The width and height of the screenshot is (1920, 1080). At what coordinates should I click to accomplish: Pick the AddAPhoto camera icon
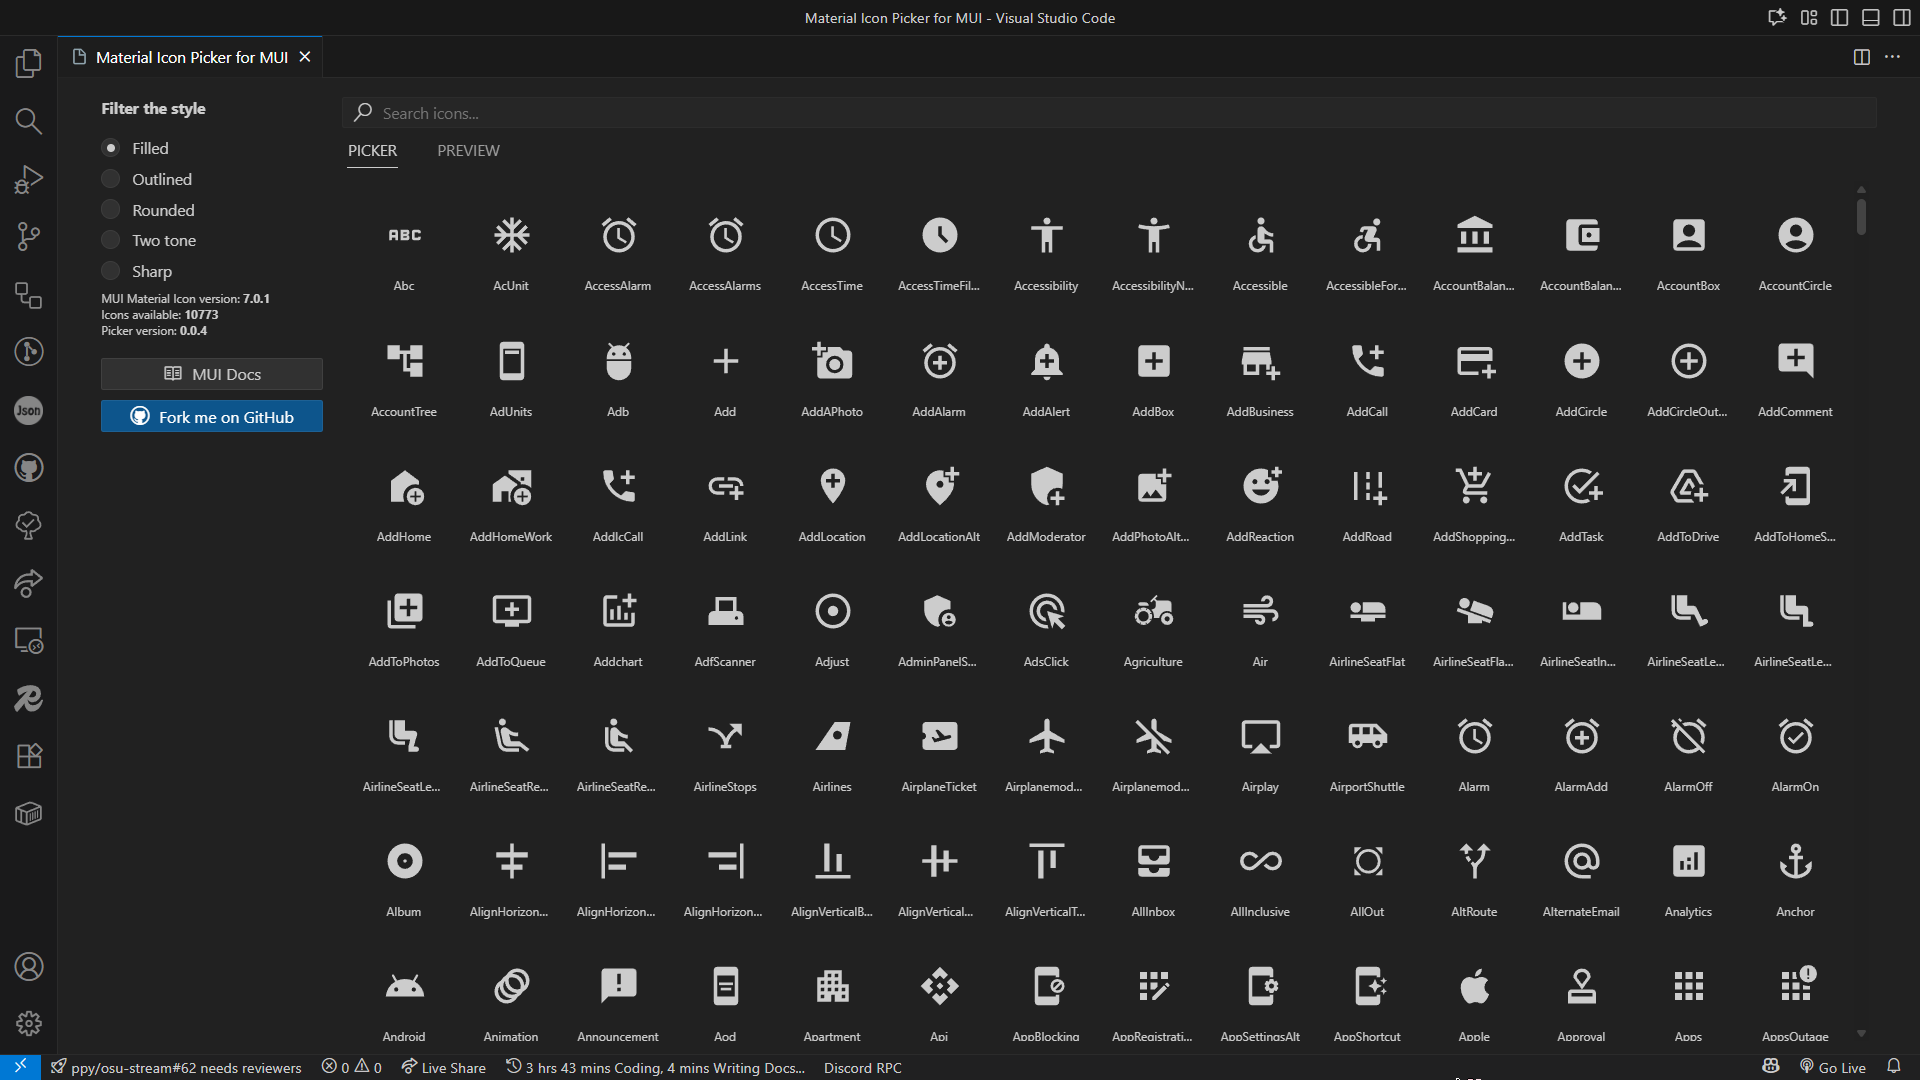(x=832, y=361)
